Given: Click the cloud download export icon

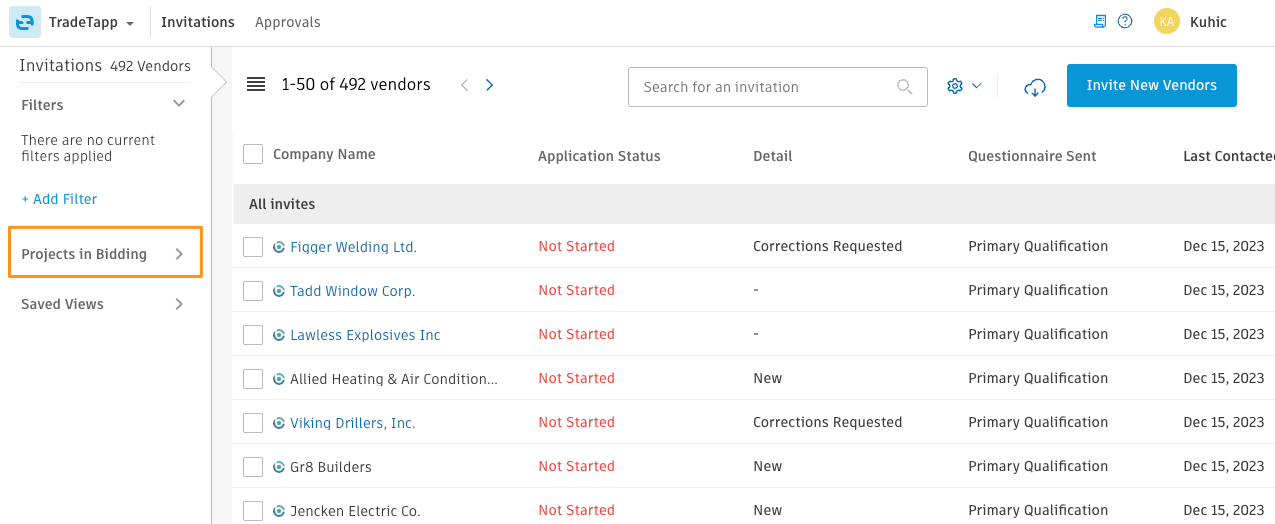Looking at the screenshot, I should (x=1035, y=88).
